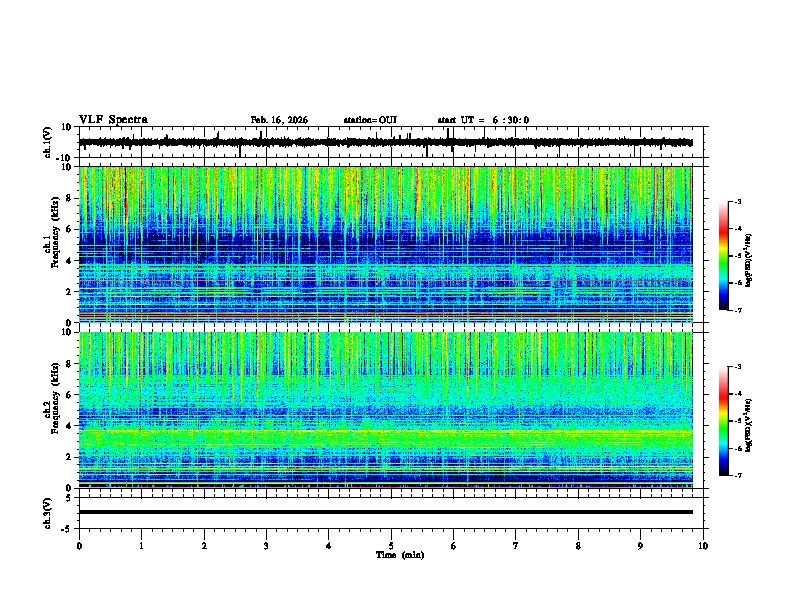Click the time axis tick label '0'
Screen dimensions: 792x612
point(79,546)
